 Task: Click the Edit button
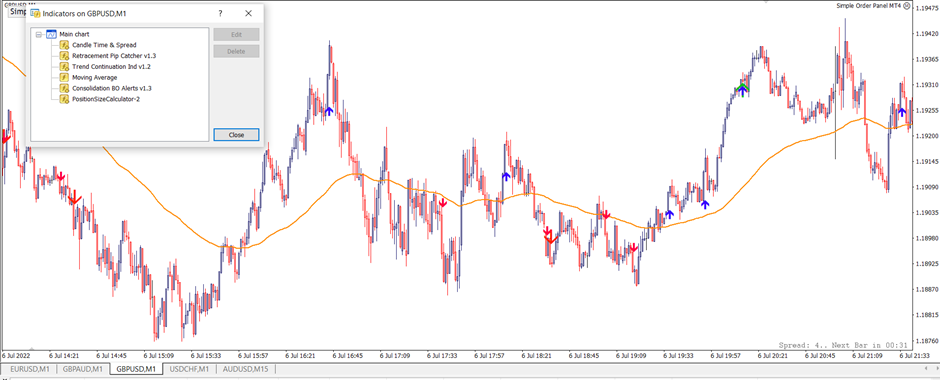point(236,35)
